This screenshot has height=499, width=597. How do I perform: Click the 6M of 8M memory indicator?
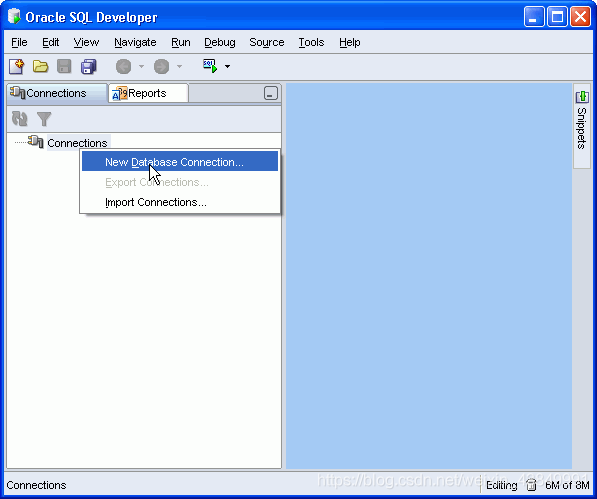[567, 485]
